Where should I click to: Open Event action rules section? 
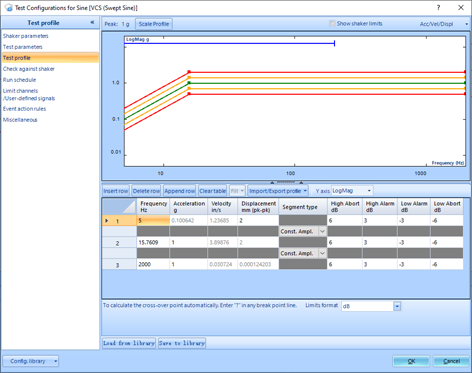point(24,109)
